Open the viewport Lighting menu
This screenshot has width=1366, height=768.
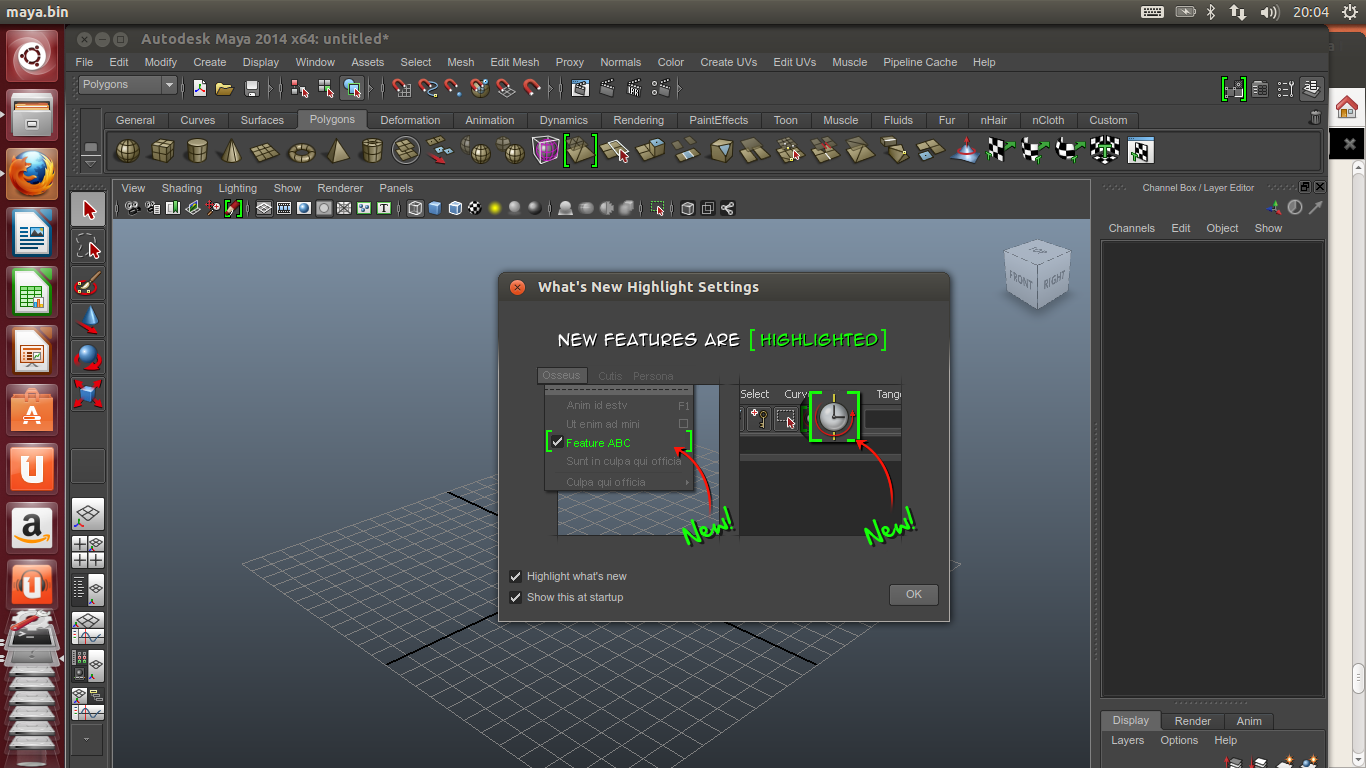coord(238,188)
